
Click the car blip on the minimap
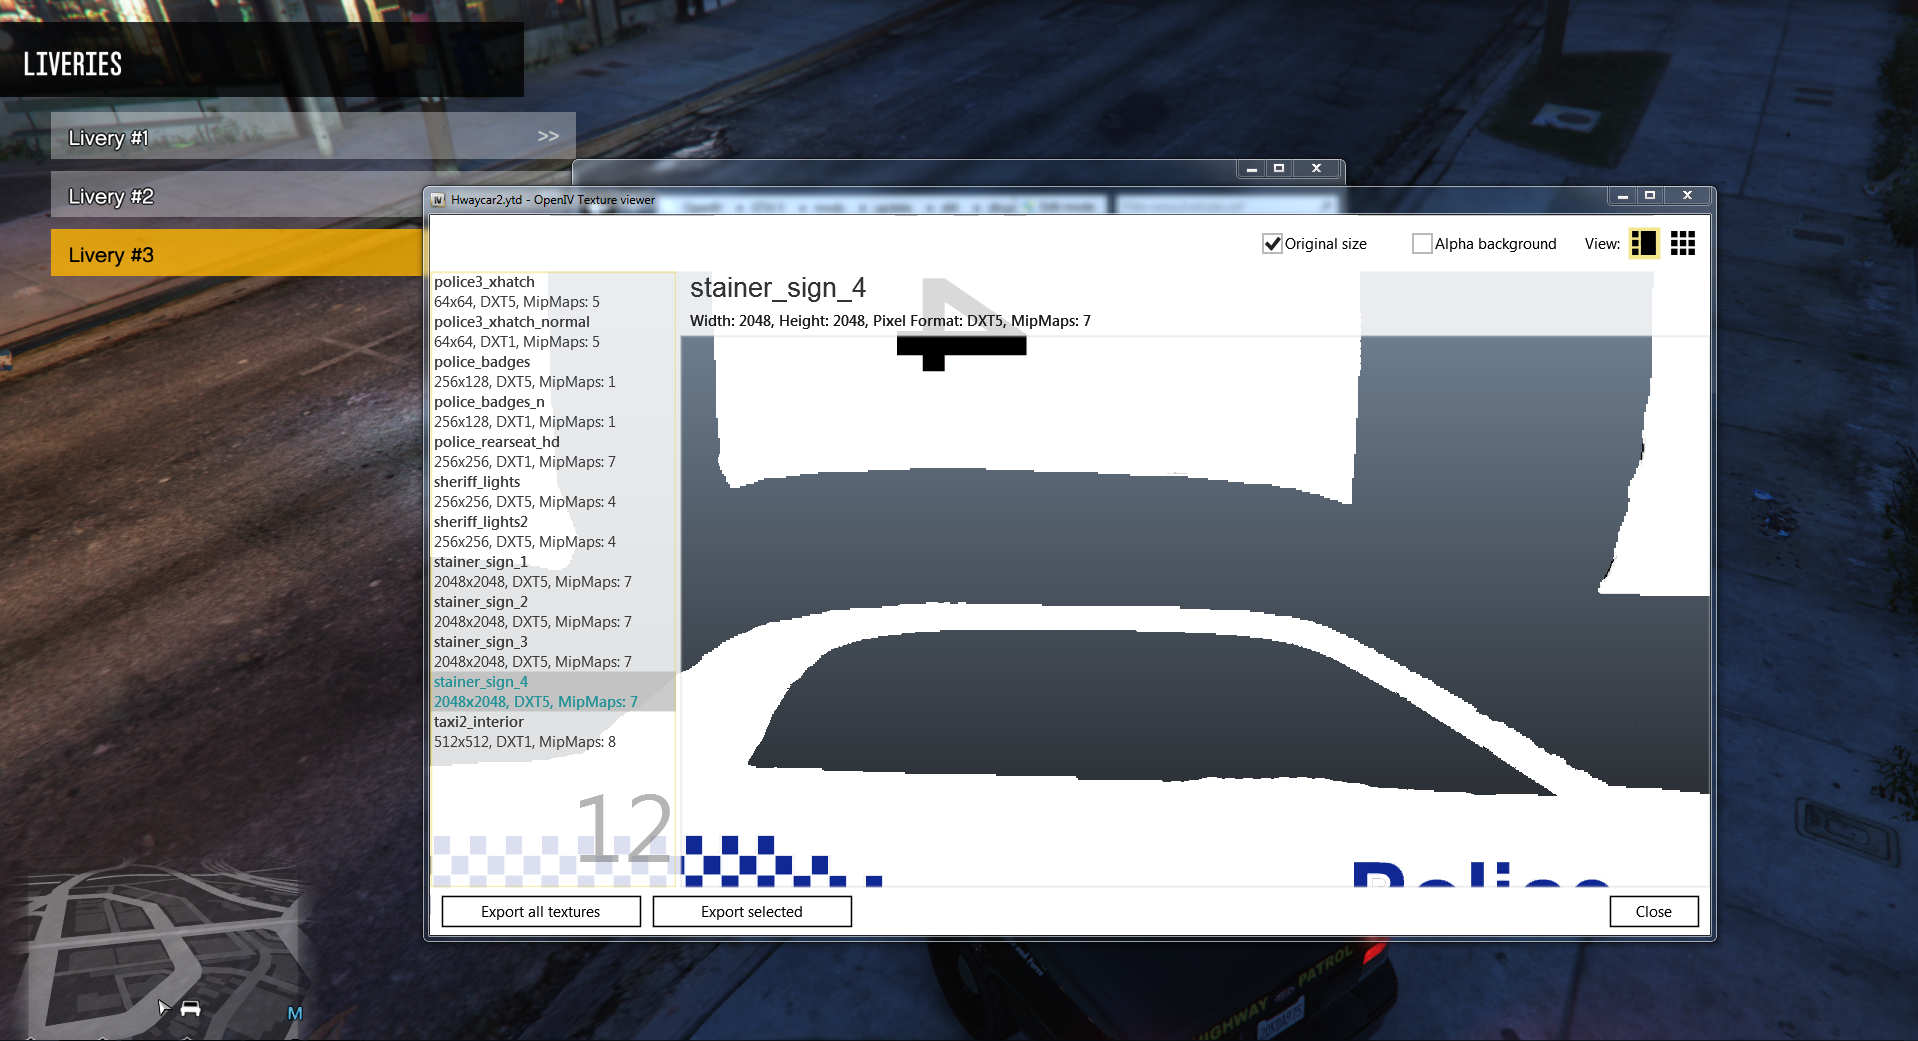[190, 1008]
